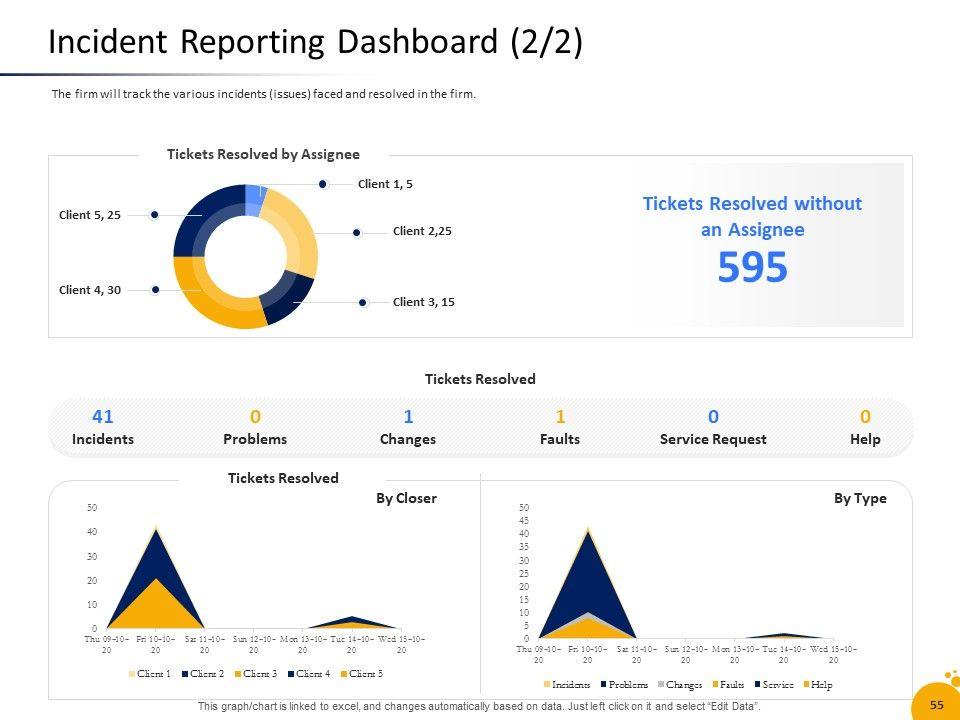Click the Client 2 callout dot marker
The width and height of the screenshot is (960, 720).
(356, 233)
